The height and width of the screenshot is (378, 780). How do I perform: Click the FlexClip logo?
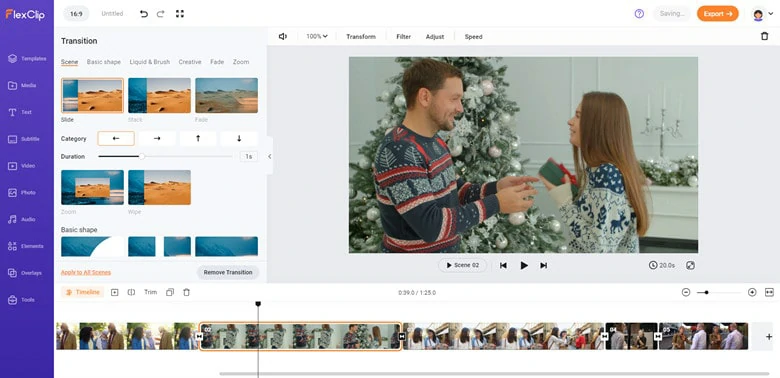coord(25,14)
